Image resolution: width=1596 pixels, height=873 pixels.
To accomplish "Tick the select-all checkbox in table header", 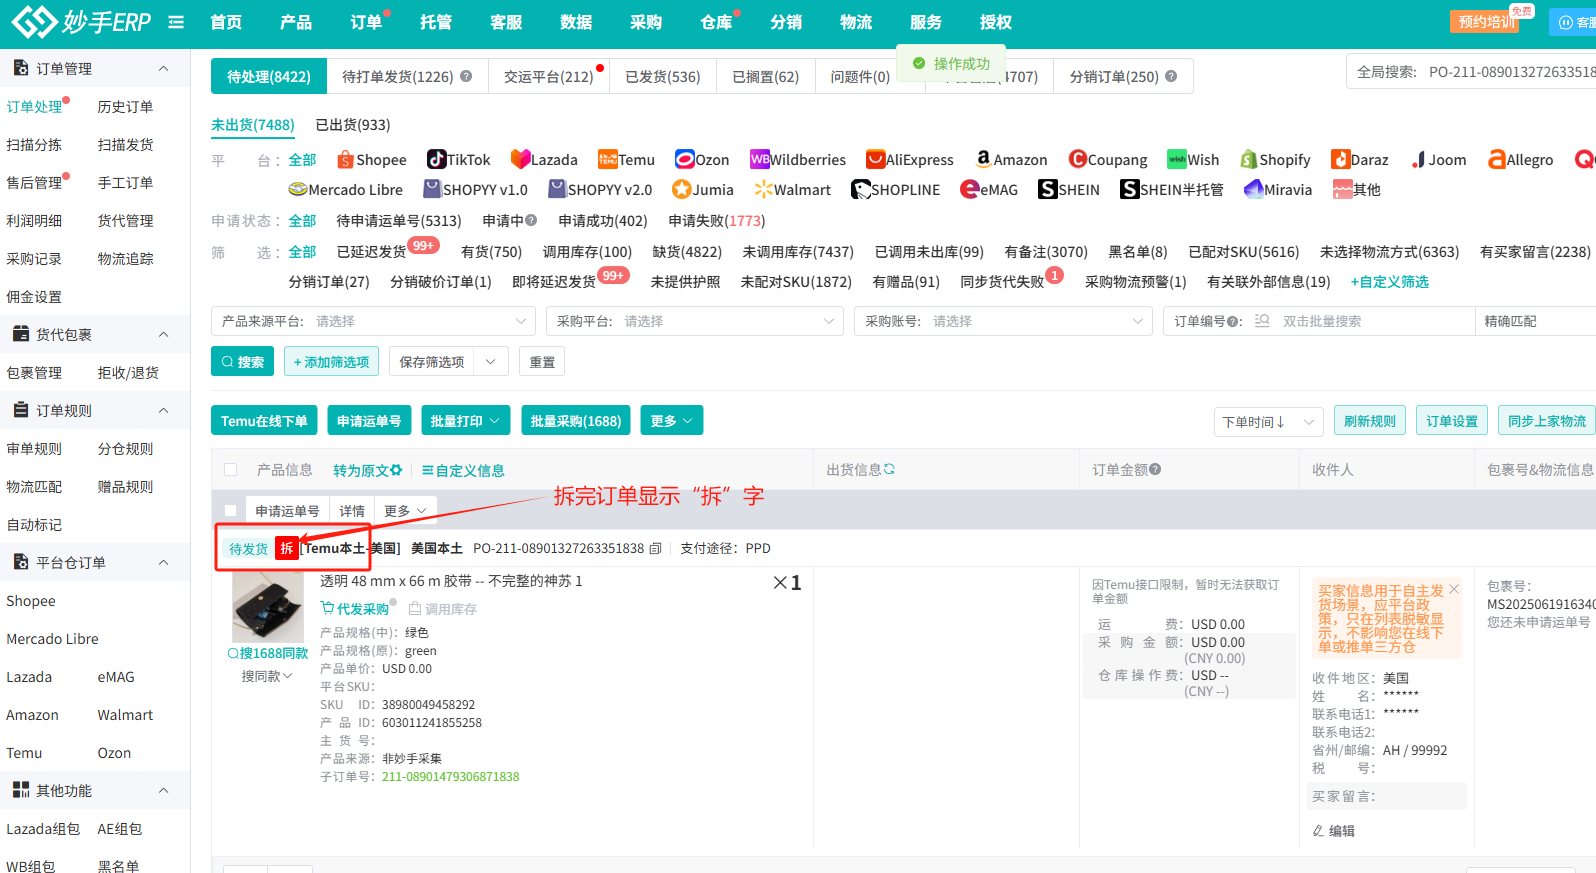I will click(231, 469).
